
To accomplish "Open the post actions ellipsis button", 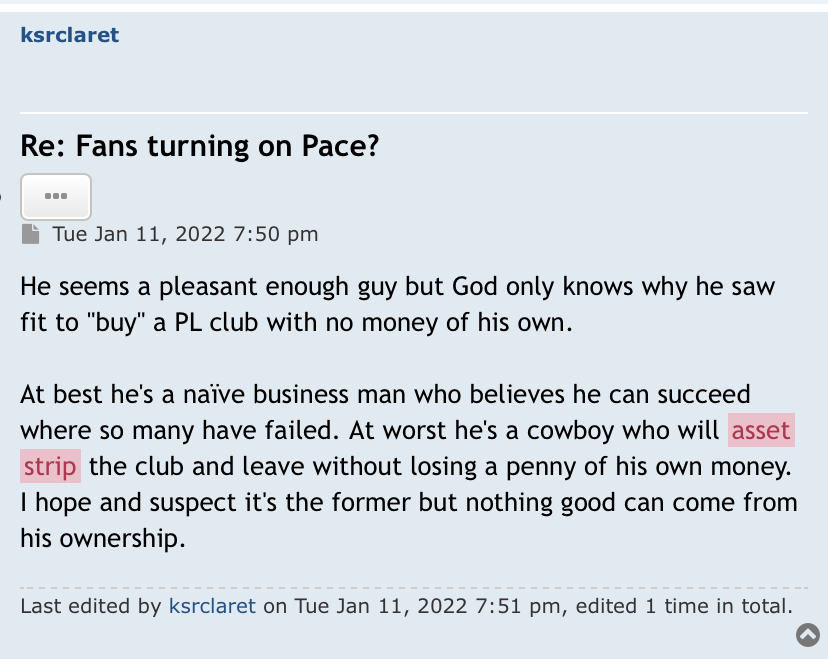I will 56,196.
